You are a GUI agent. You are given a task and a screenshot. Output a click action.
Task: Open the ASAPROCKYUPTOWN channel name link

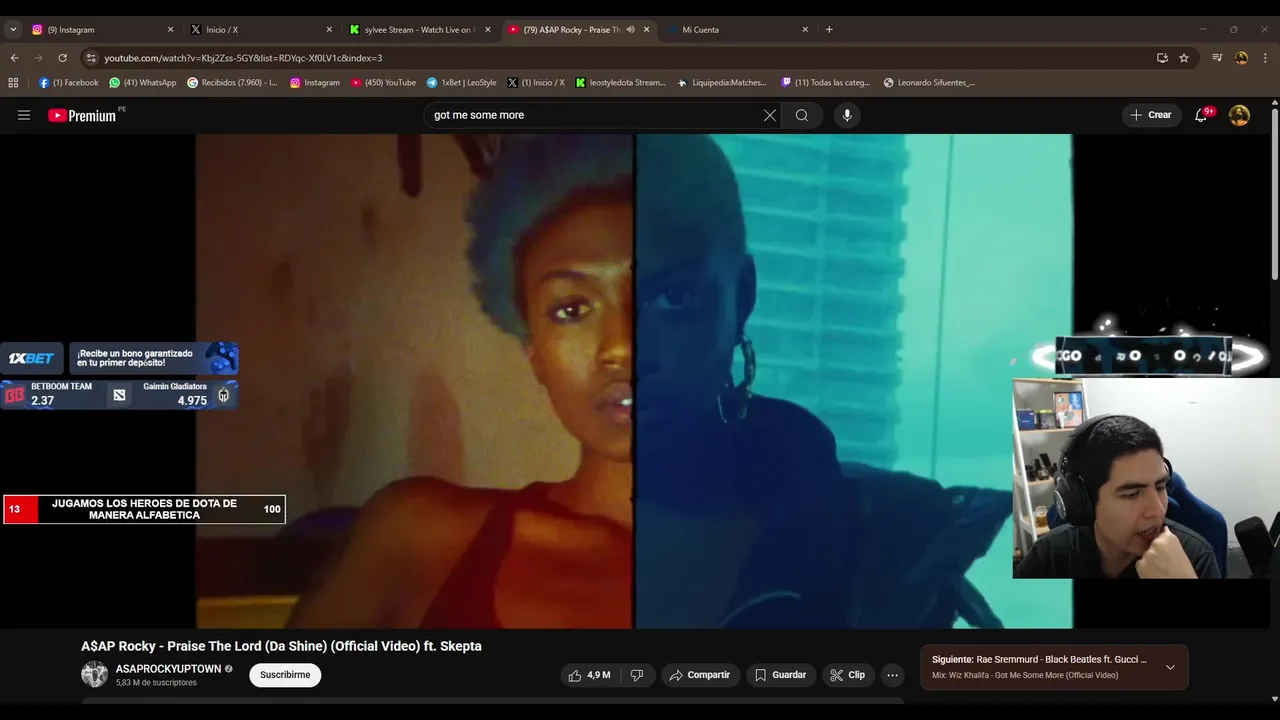[x=168, y=669]
